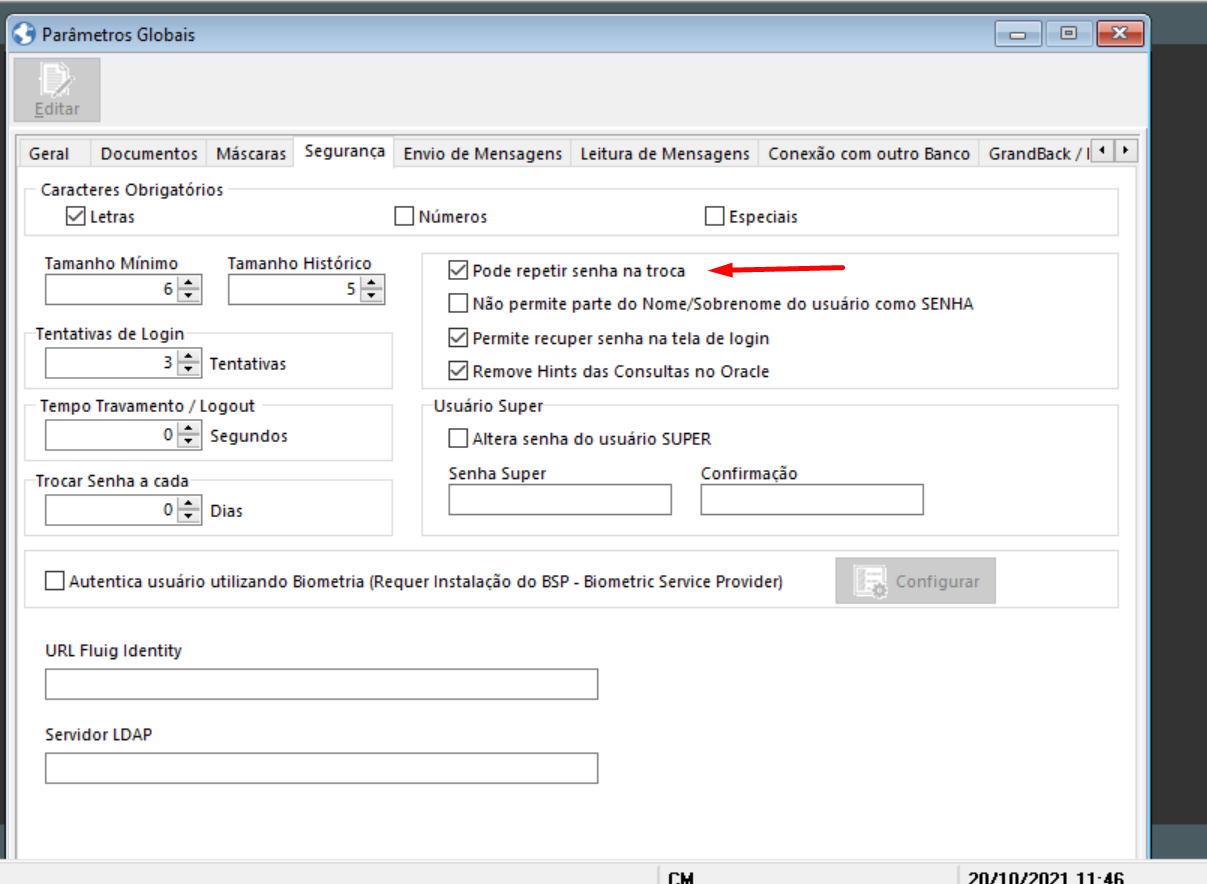Click the Parâmetros Globais globe icon
Screen dimensions: 1207x884
point(24,34)
